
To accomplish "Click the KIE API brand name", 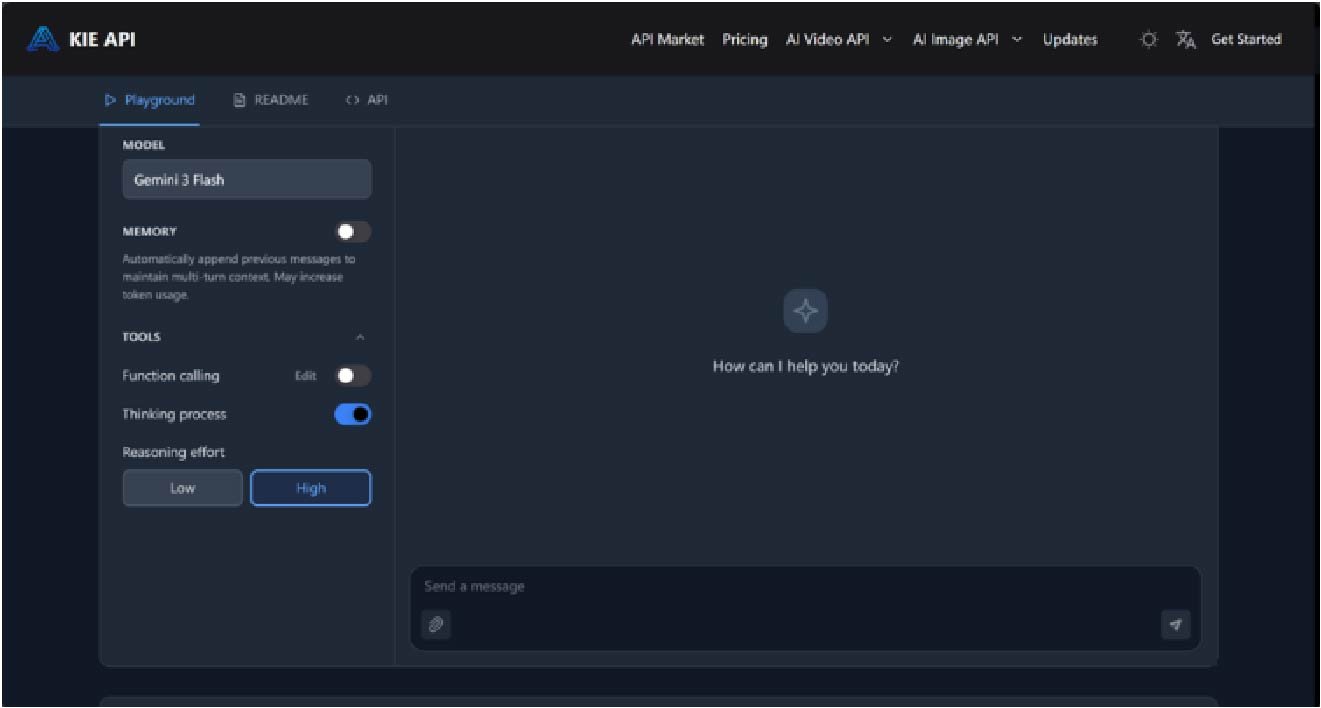I will [103, 40].
